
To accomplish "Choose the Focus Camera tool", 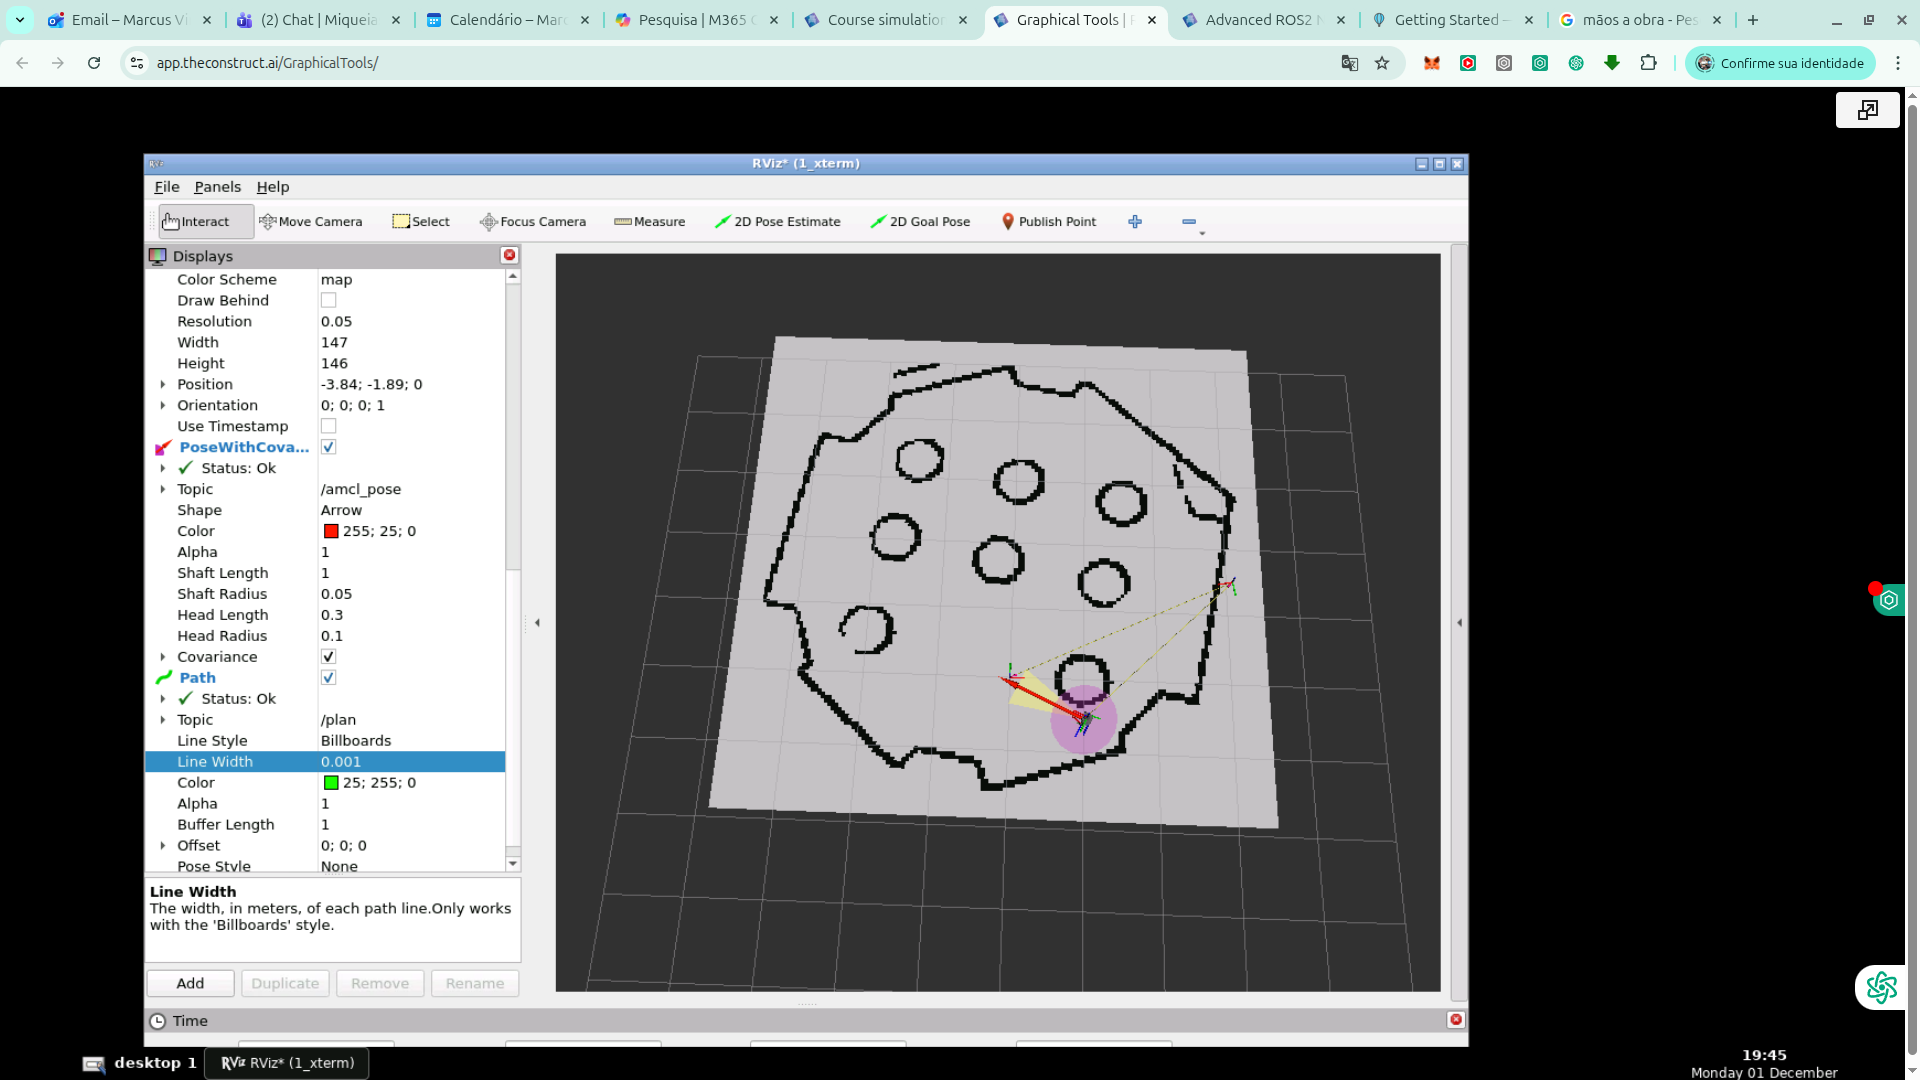I will point(533,222).
